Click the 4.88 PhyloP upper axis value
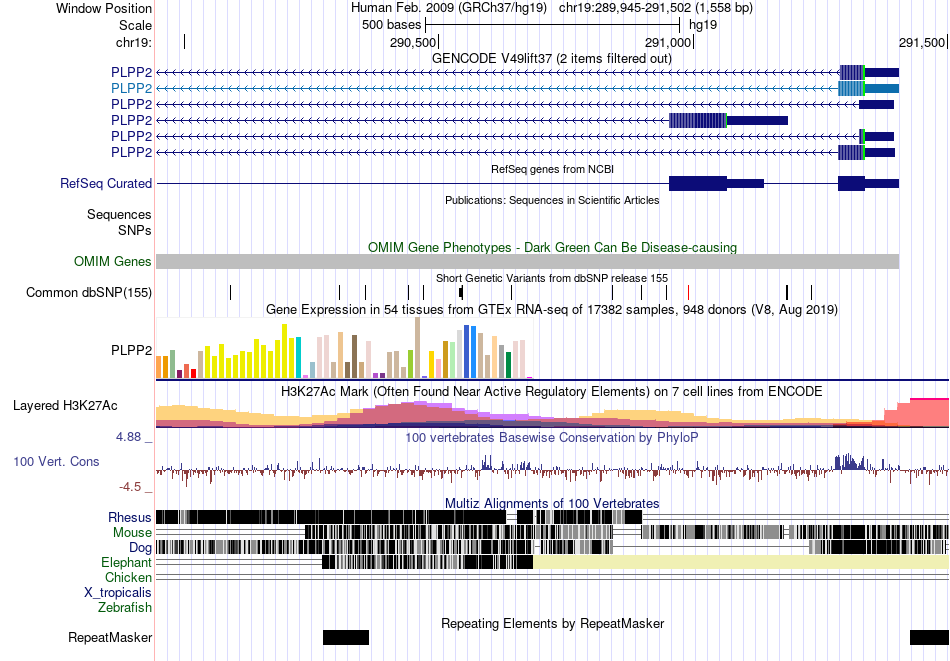The width and height of the screenshot is (950, 661). [x=128, y=437]
